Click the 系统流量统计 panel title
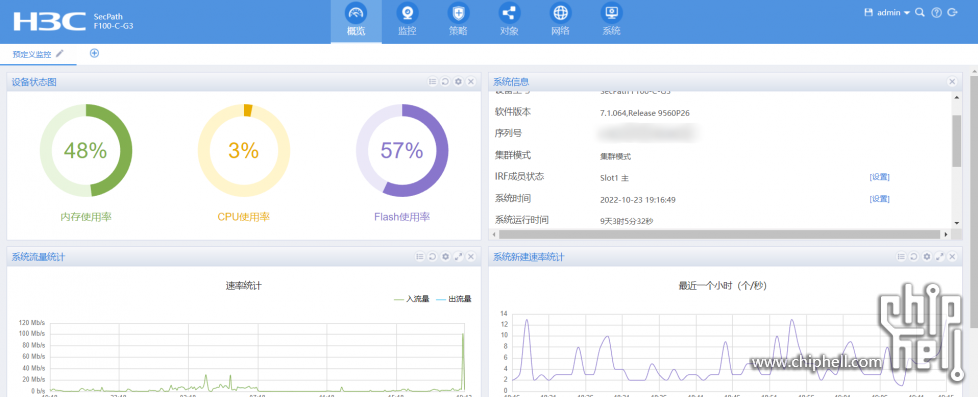The width and height of the screenshot is (978, 397). pyautogui.click(x=39, y=257)
